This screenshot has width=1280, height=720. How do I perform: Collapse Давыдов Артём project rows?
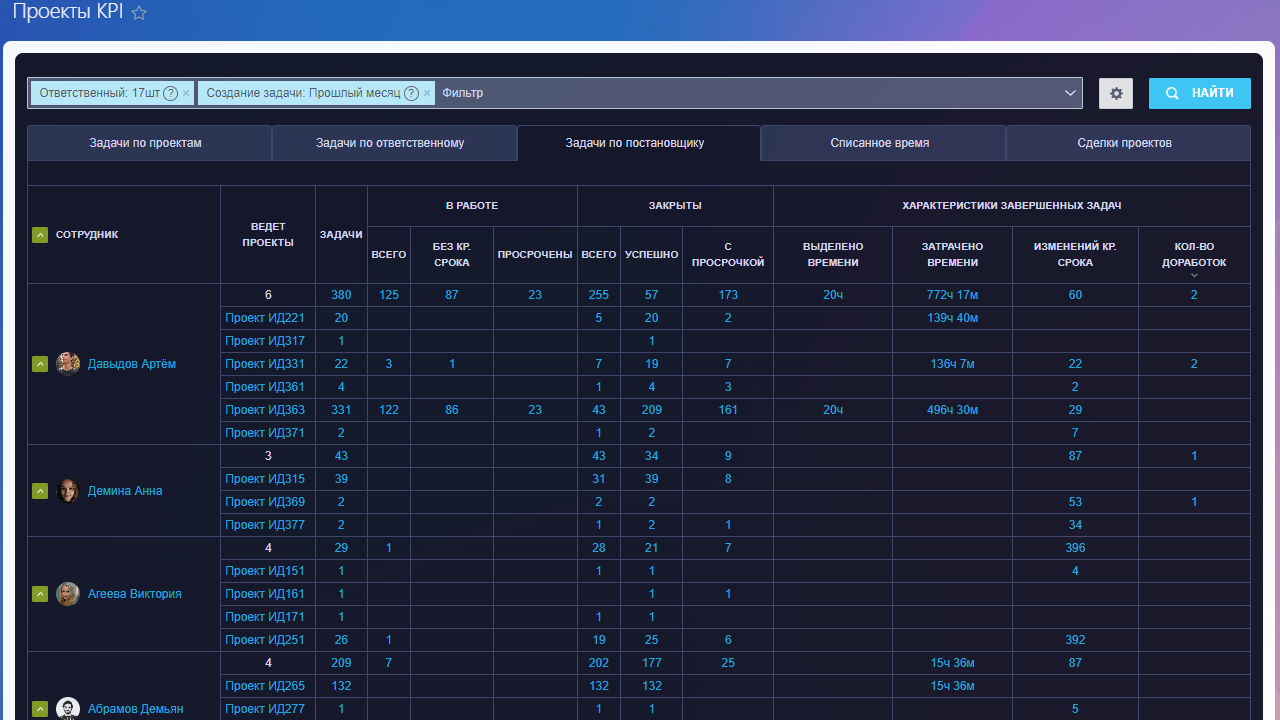pos(40,364)
